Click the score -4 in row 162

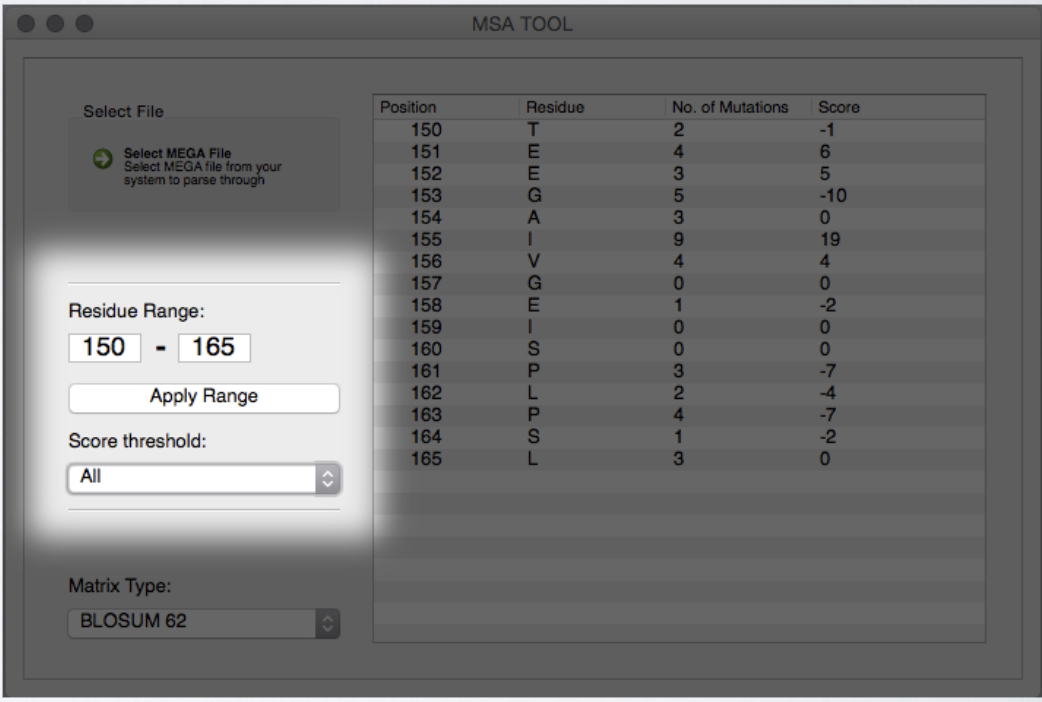click(x=827, y=394)
